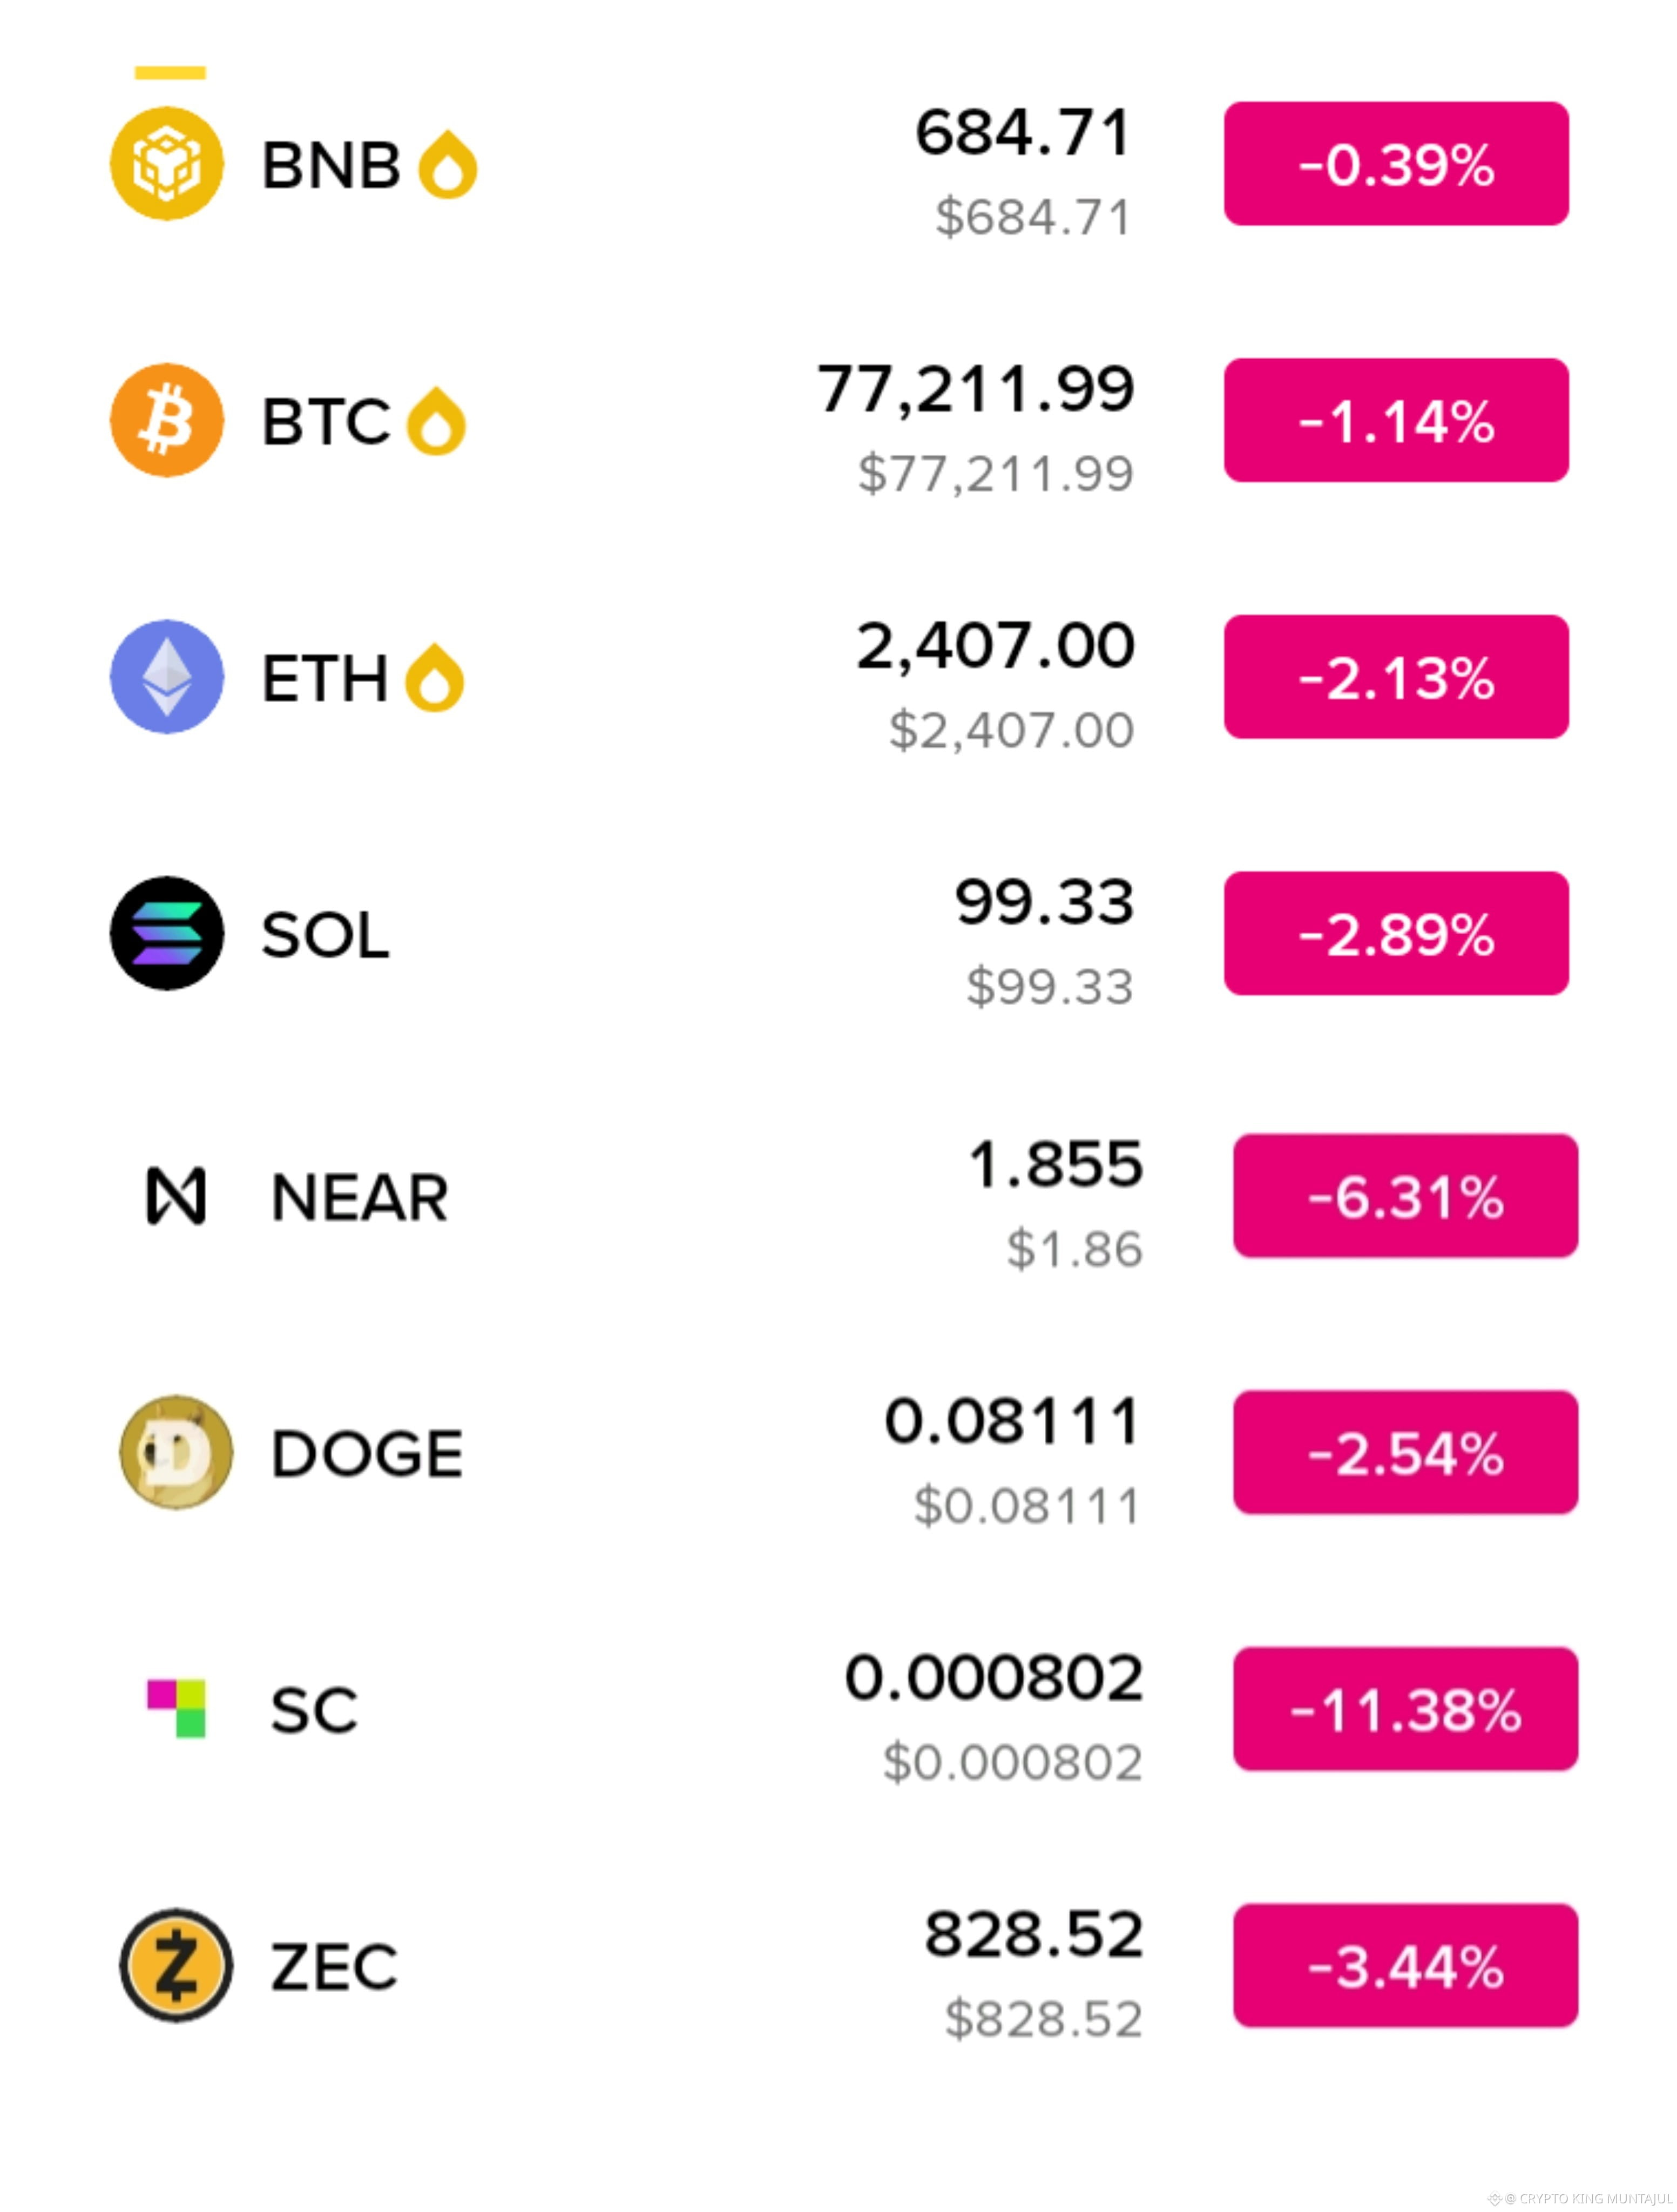Click the flame icon next to ETH
The height and width of the screenshot is (2212, 1677).
click(x=434, y=678)
